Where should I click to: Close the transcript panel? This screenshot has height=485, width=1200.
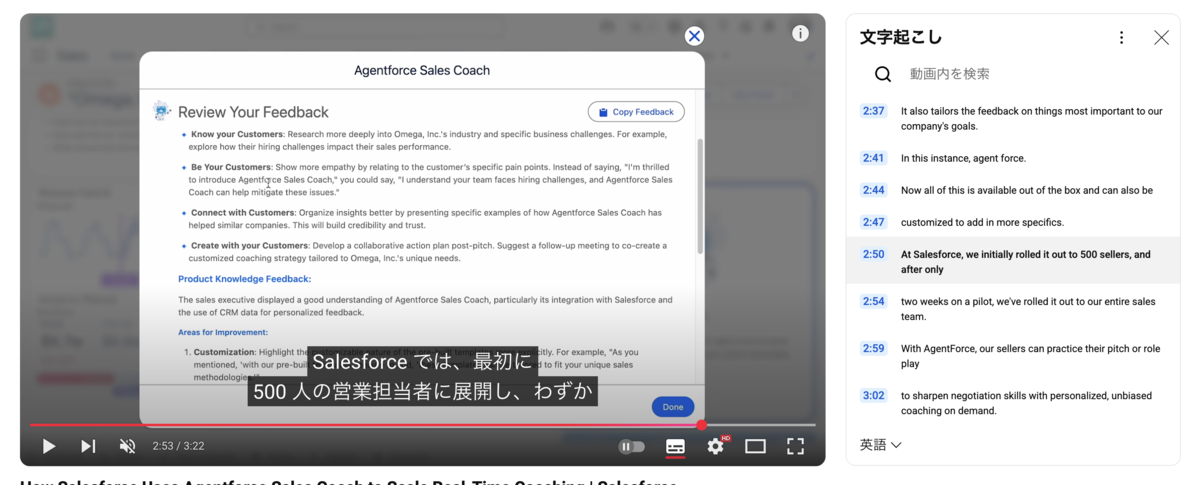coord(1161,37)
